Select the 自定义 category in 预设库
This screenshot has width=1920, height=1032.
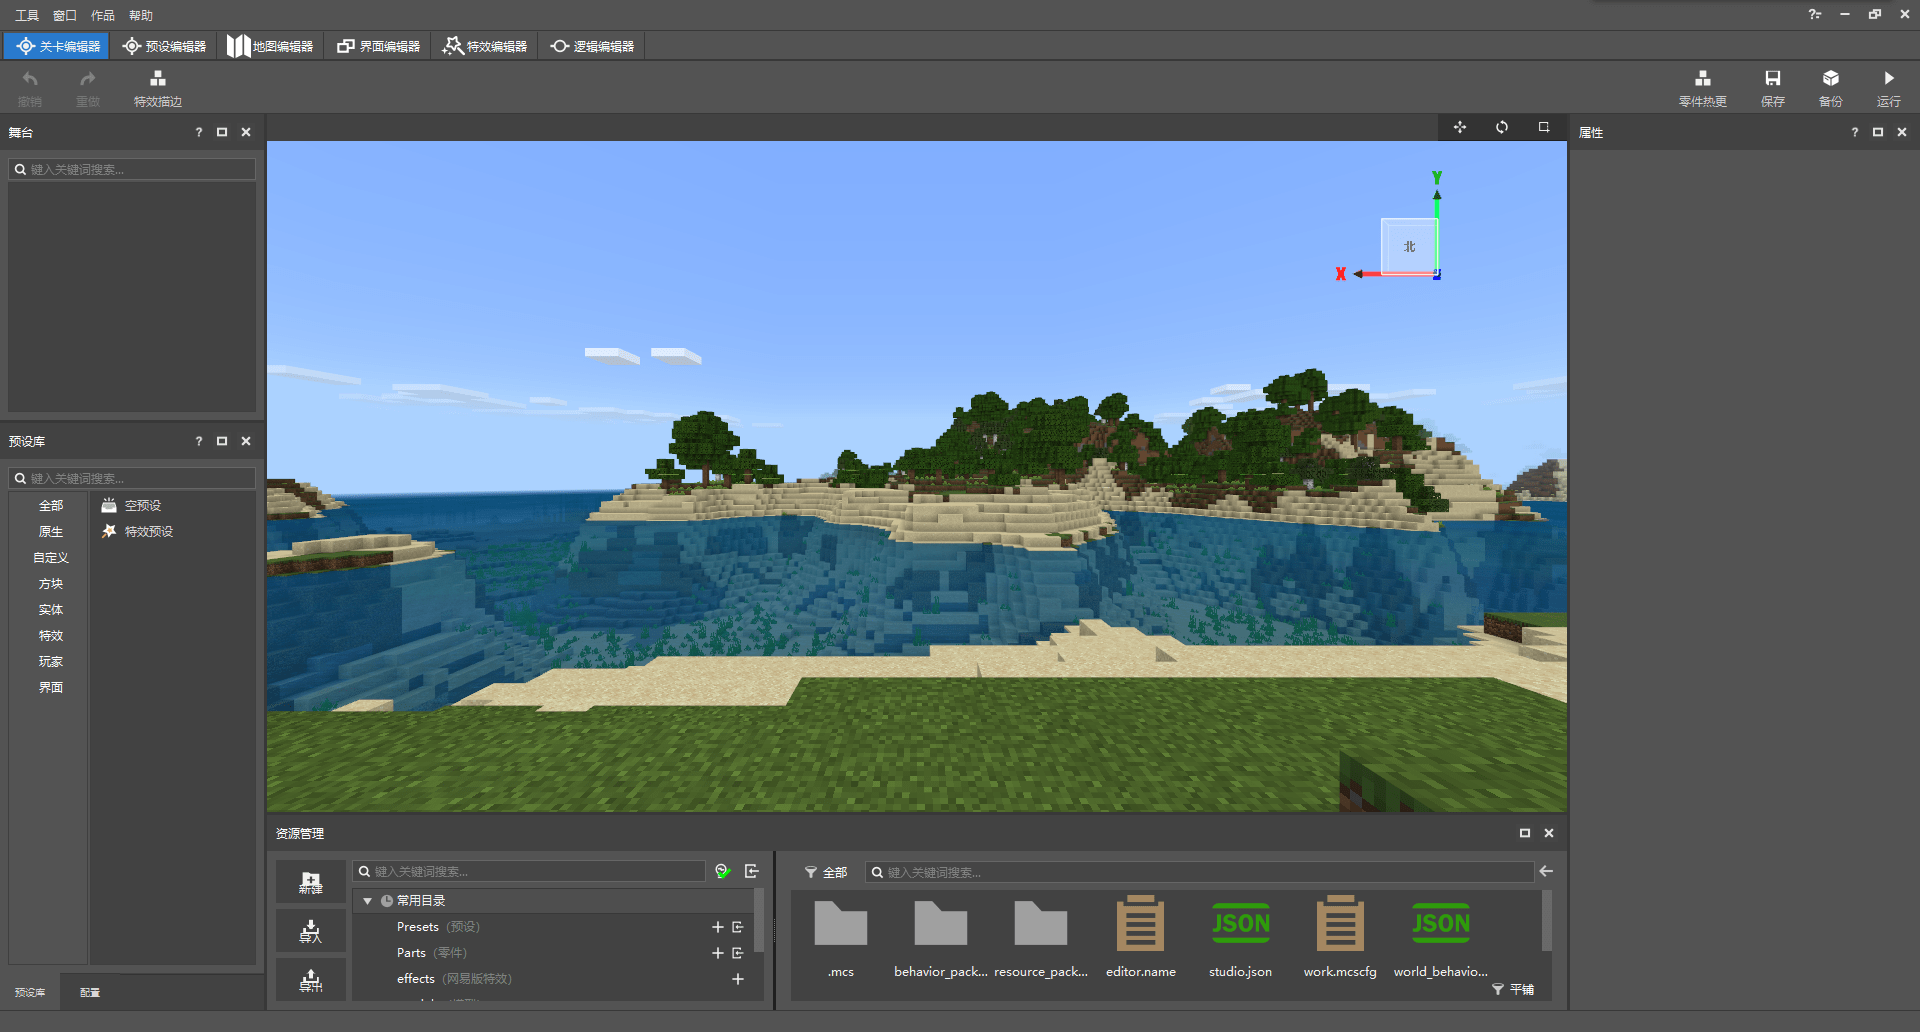[x=50, y=558]
